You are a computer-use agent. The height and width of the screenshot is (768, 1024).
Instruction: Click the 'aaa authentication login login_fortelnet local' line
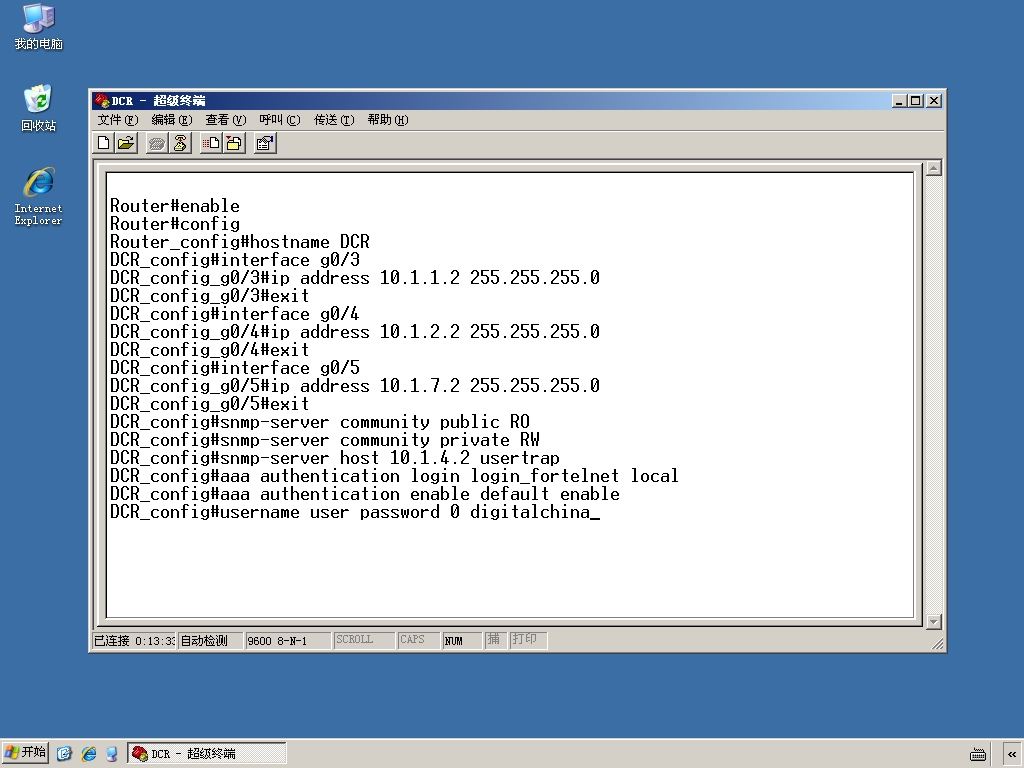click(394, 476)
